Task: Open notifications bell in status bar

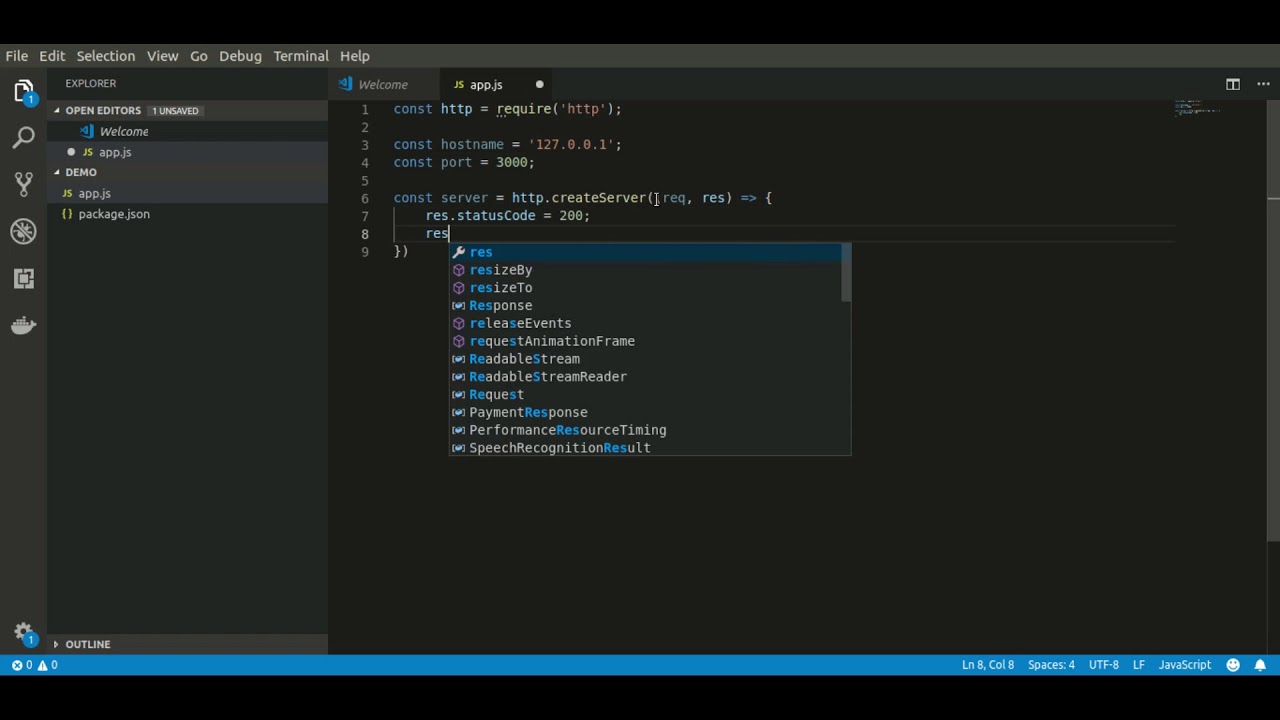Action: [x=1260, y=665]
